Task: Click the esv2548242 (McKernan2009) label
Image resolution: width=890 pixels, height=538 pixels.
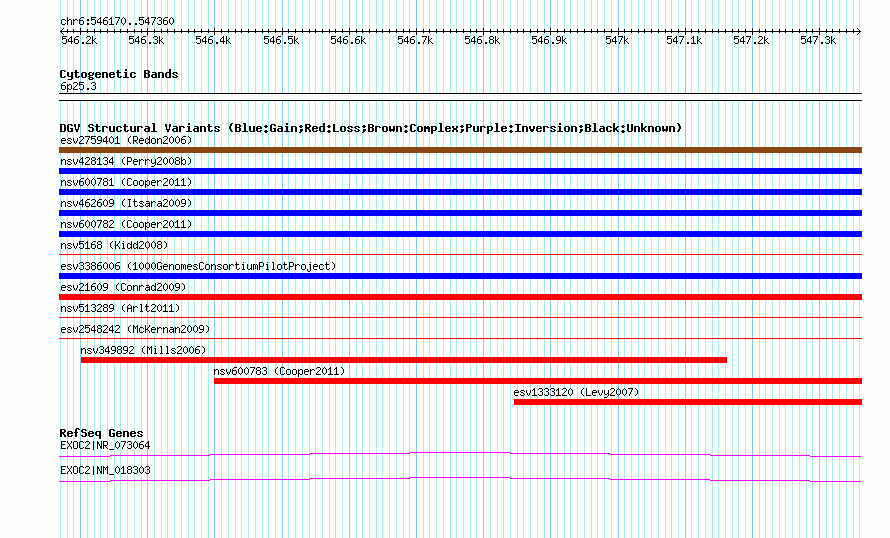Action: click(135, 329)
